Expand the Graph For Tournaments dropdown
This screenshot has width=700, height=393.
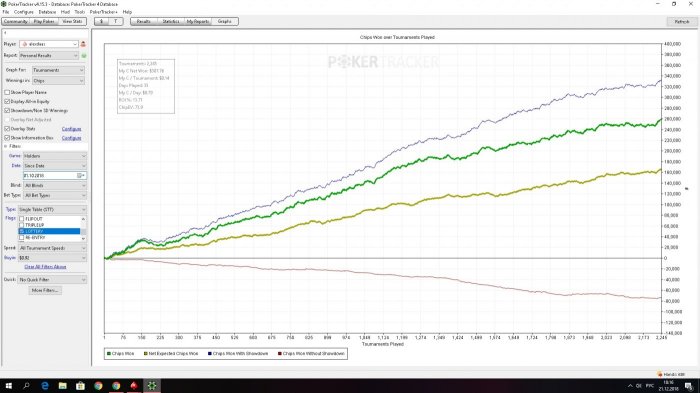pos(58,70)
